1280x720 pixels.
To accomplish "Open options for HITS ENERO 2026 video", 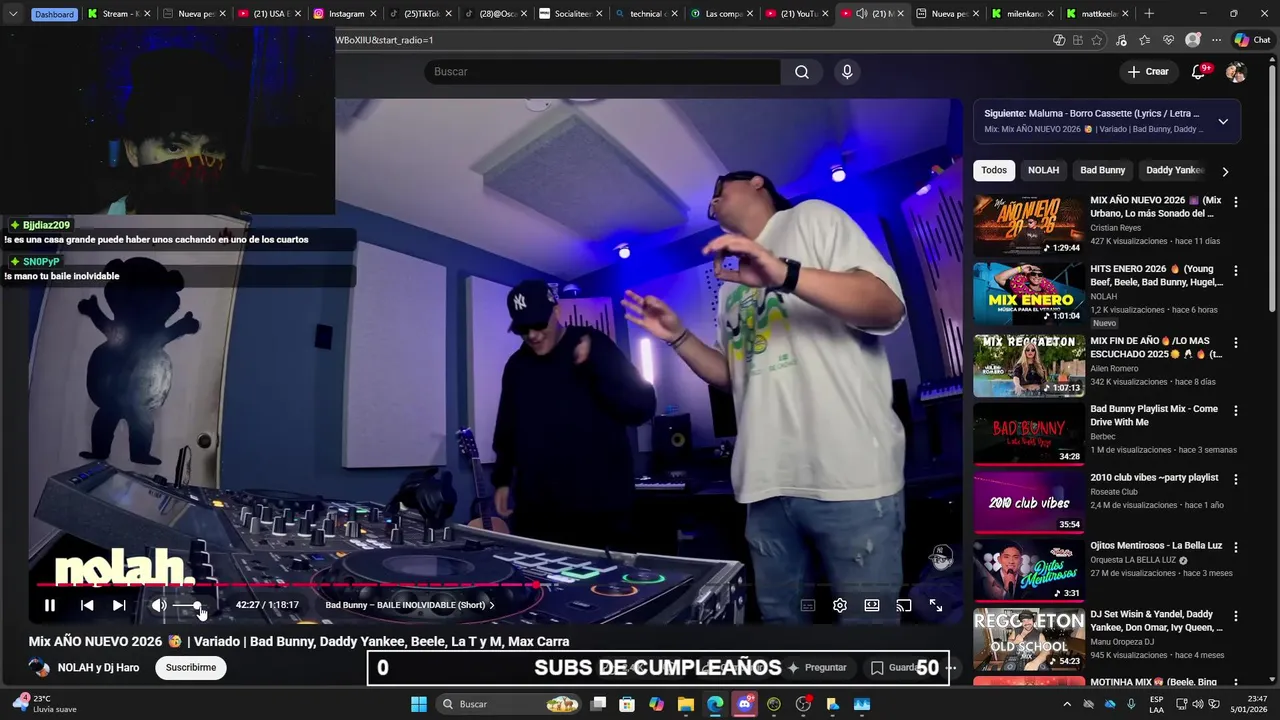I will [x=1236, y=270].
